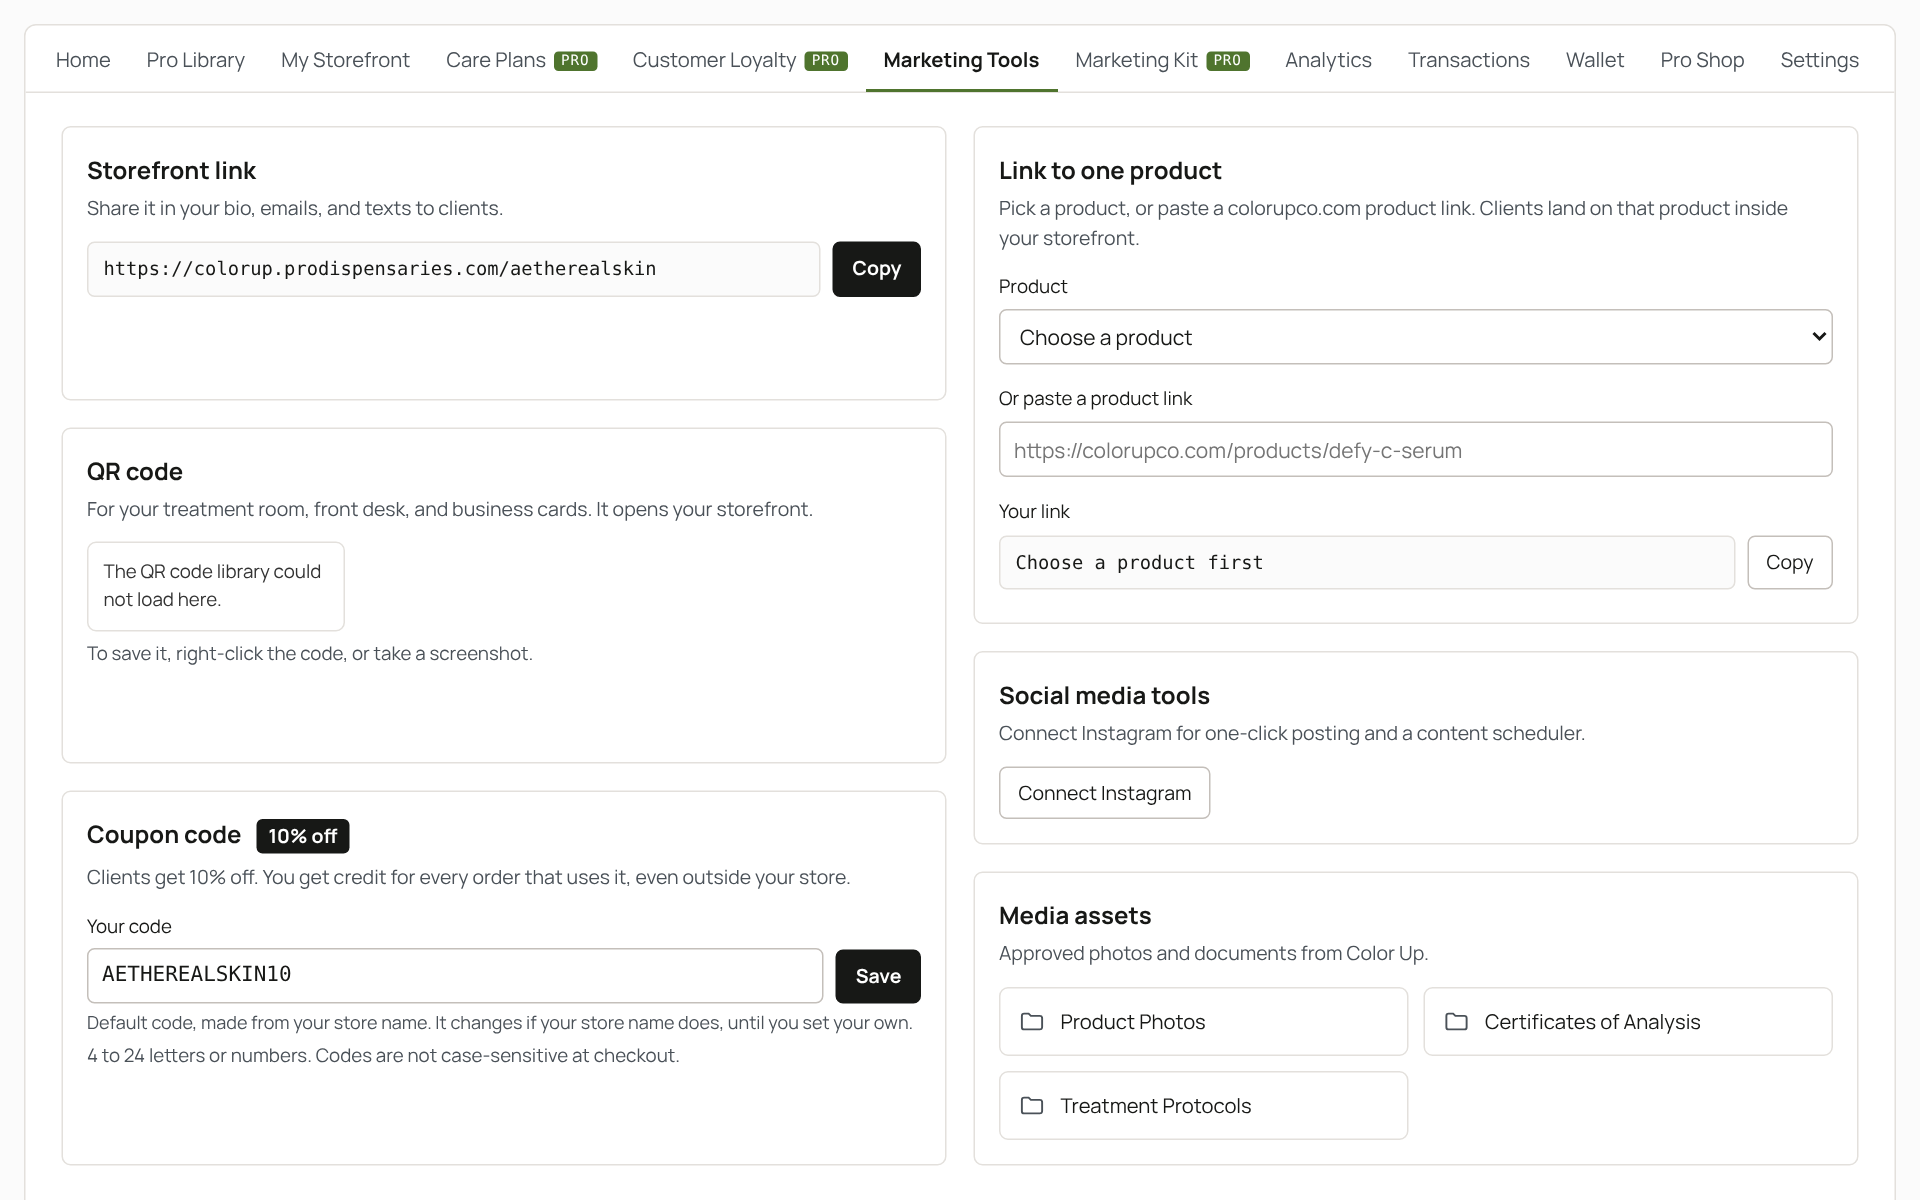Click the Link to one product heading
This screenshot has height=1200, width=1920.
1110,171
